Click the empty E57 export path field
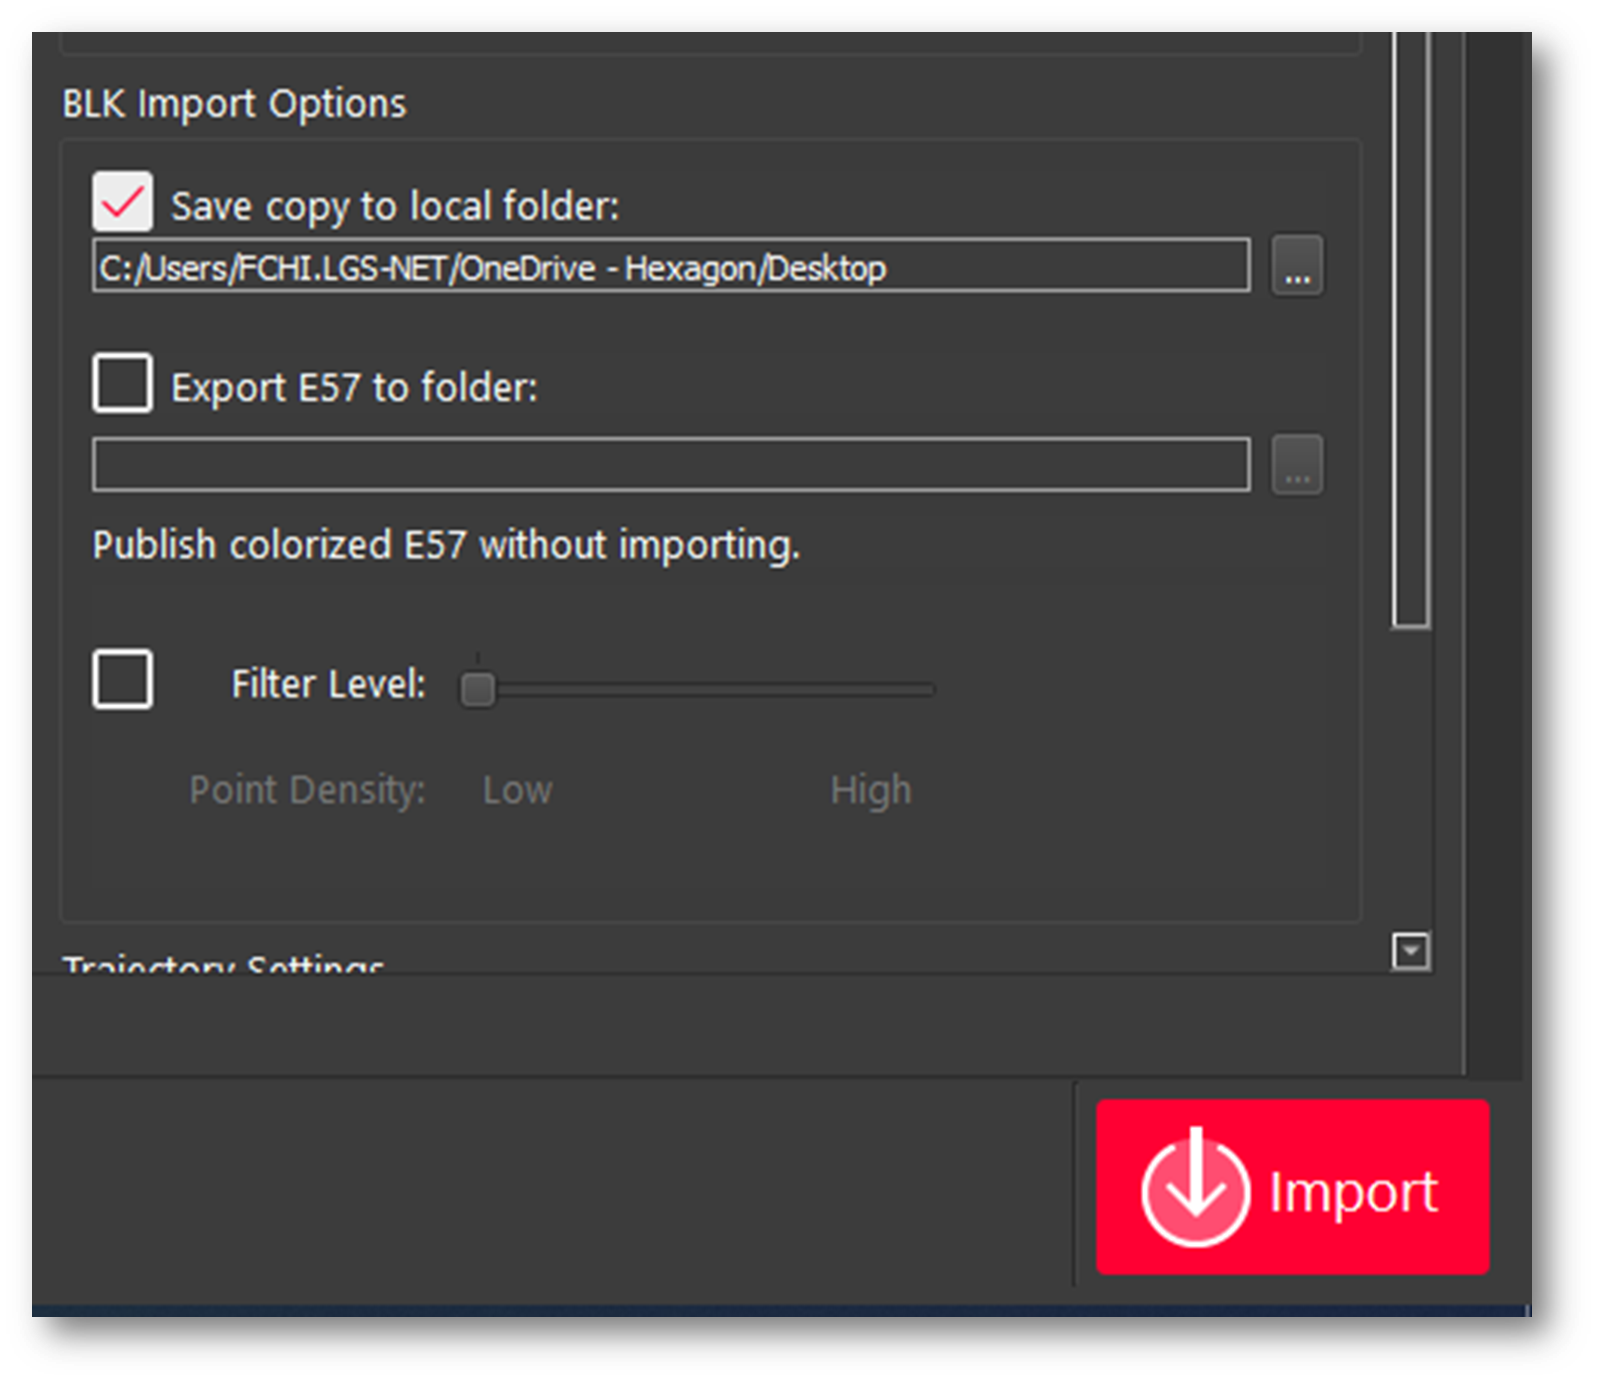Image resolution: width=1597 pixels, height=1382 pixels. click(670, 465)
